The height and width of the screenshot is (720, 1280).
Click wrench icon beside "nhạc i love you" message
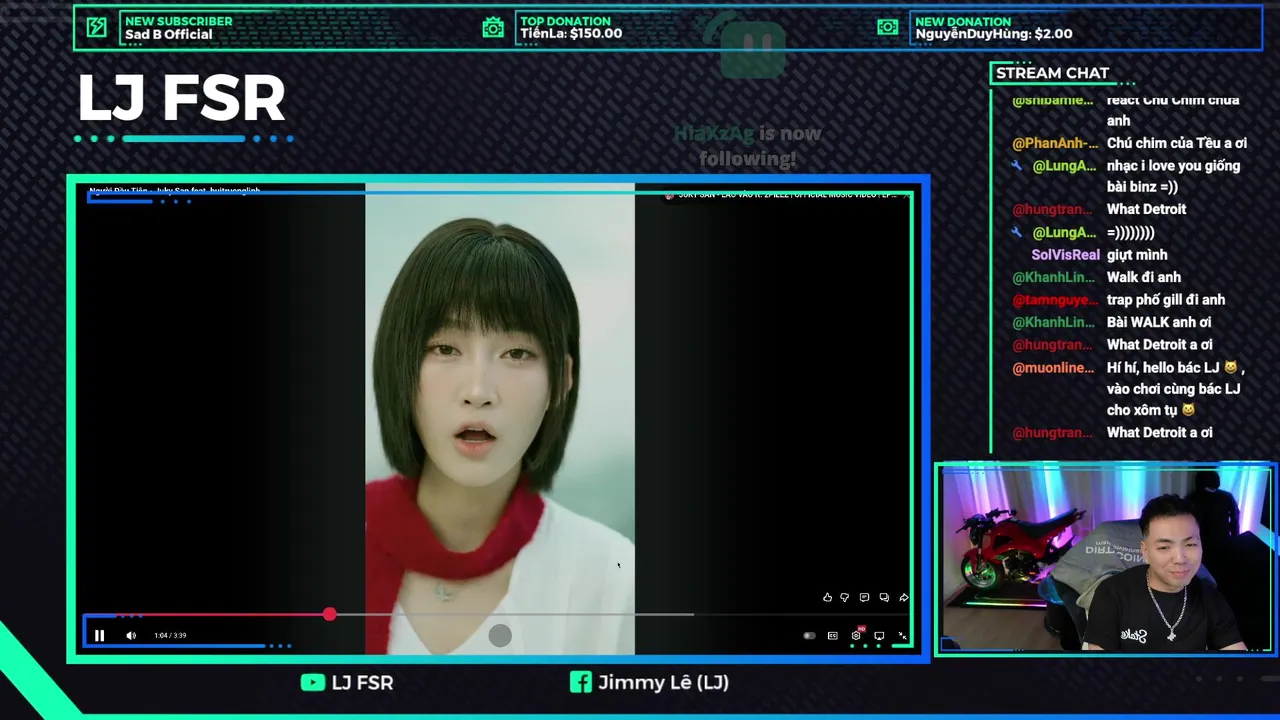coord(1018,166)
